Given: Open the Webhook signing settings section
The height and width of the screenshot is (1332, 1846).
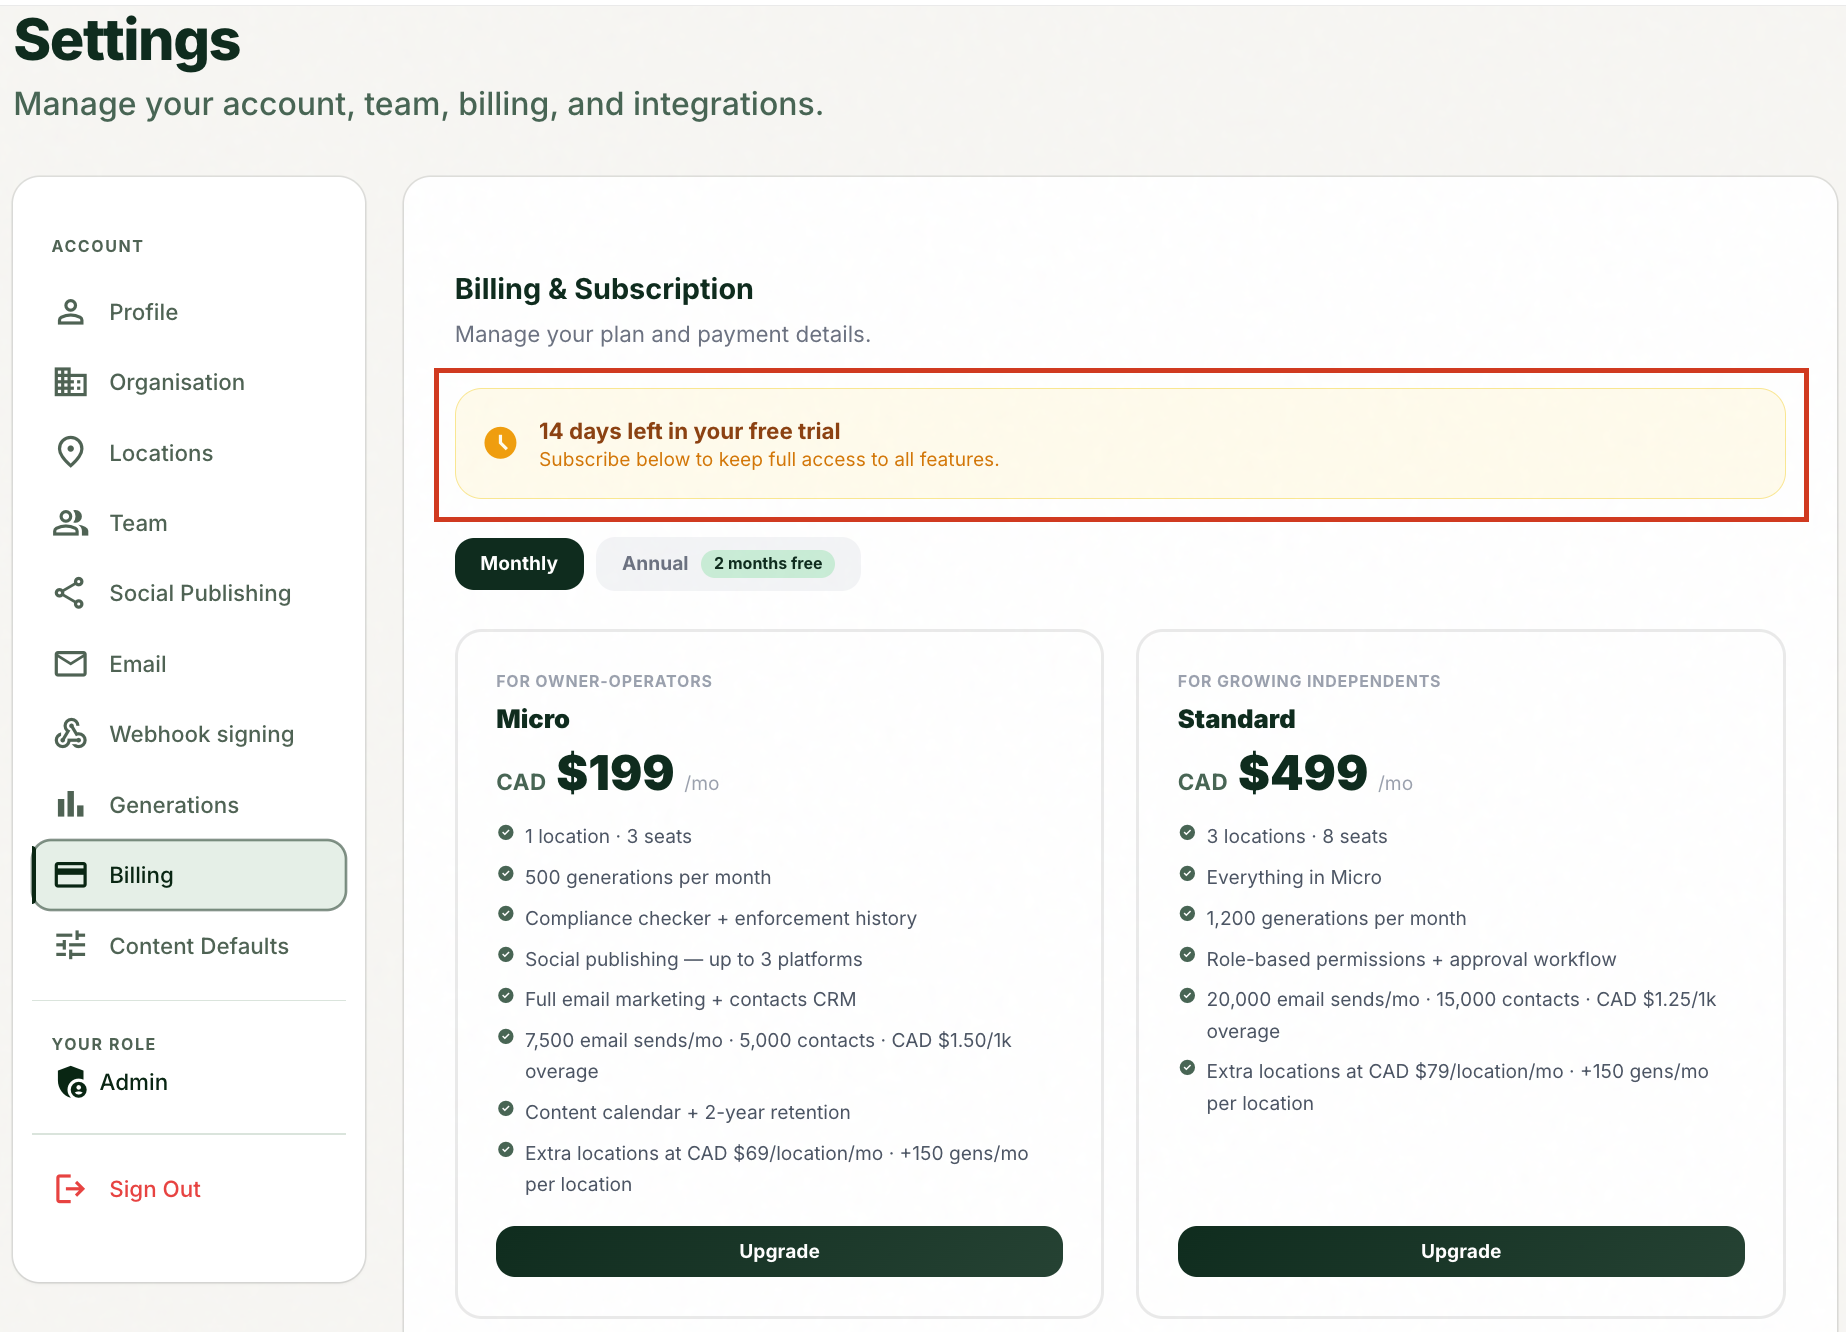Looking at the screenshot, I should (189, 734).
